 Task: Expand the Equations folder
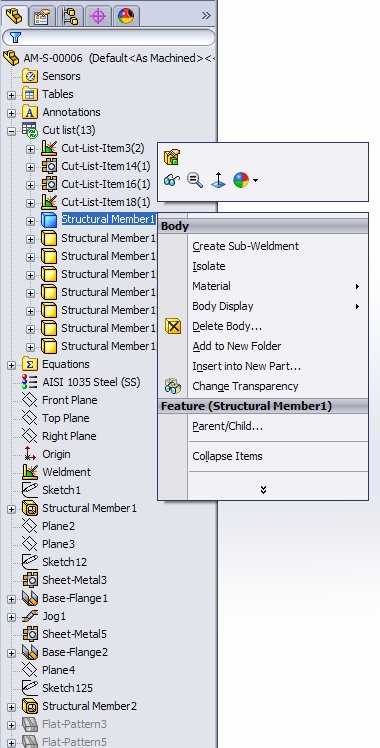11,365
